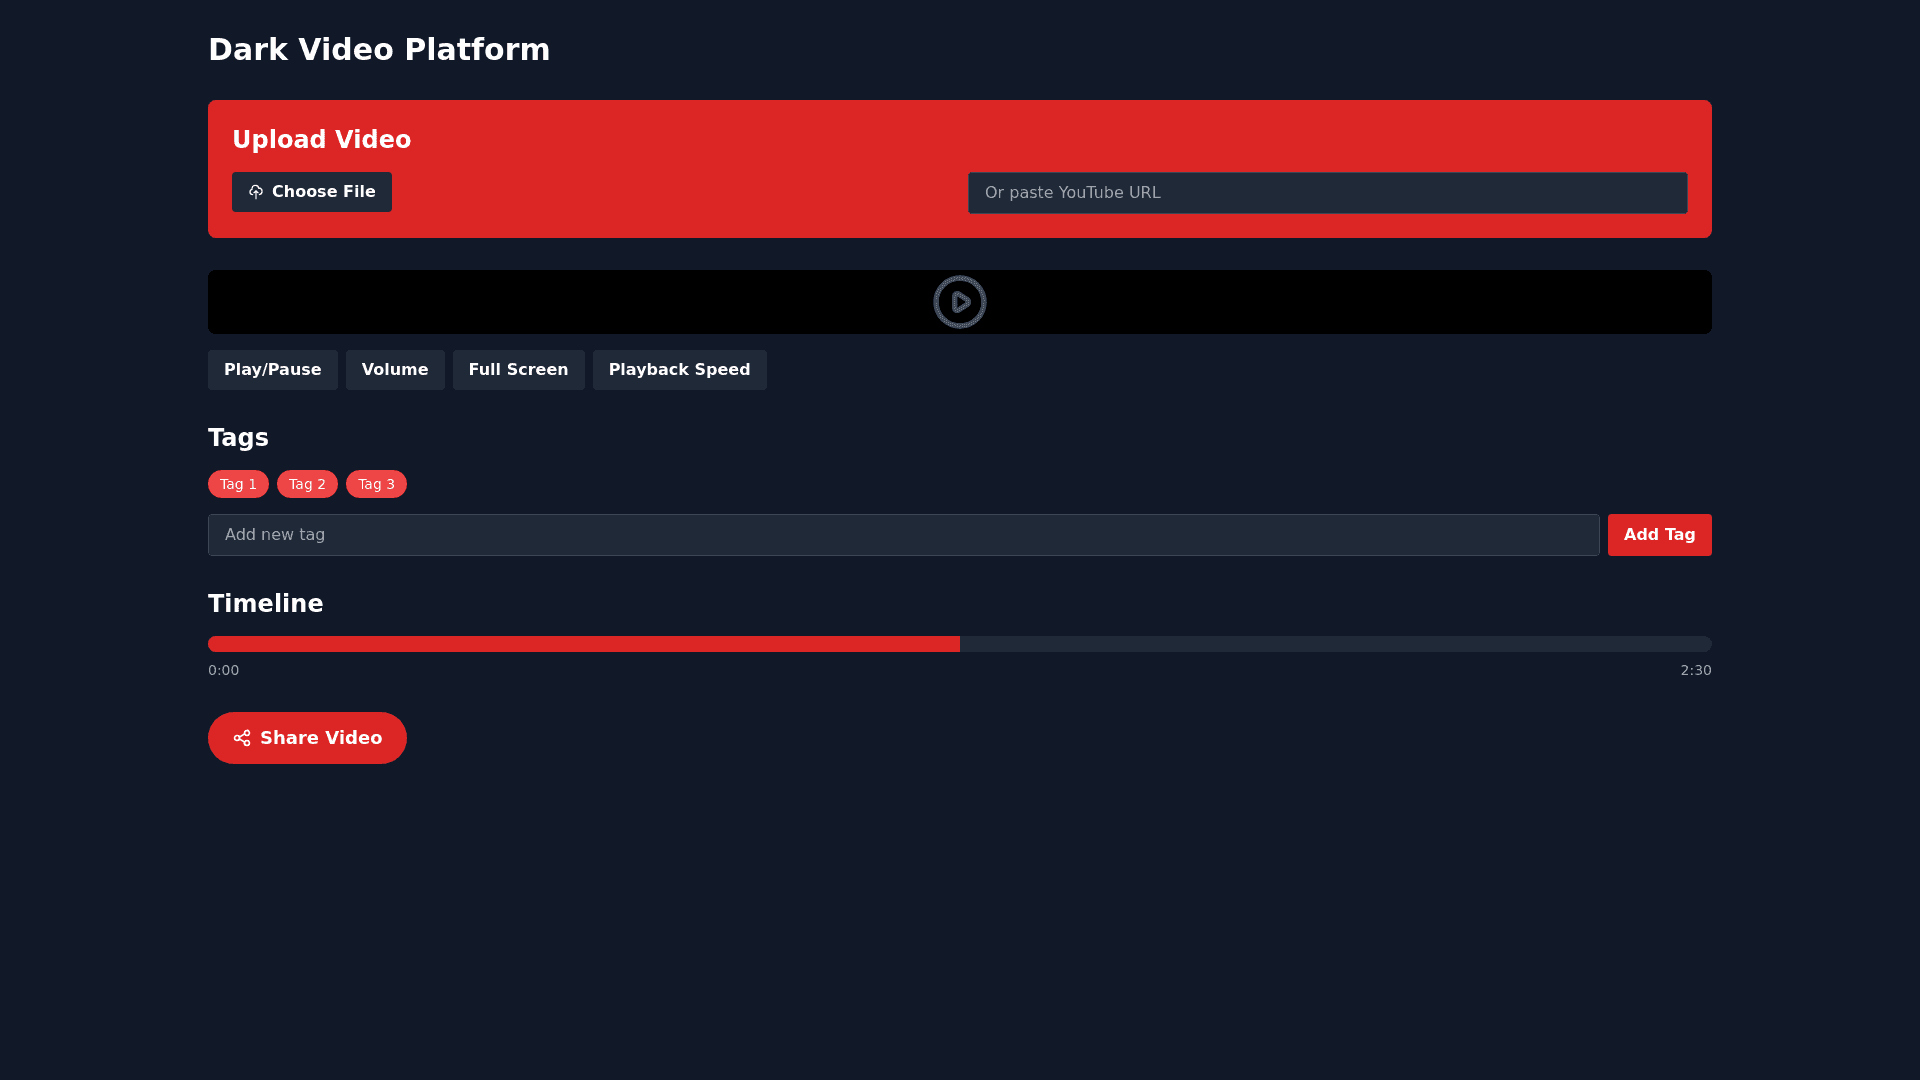Focus the paste YouTube URL field
The image size is (1920, 1080).
pyautogui.click(x=1327, y=193)
